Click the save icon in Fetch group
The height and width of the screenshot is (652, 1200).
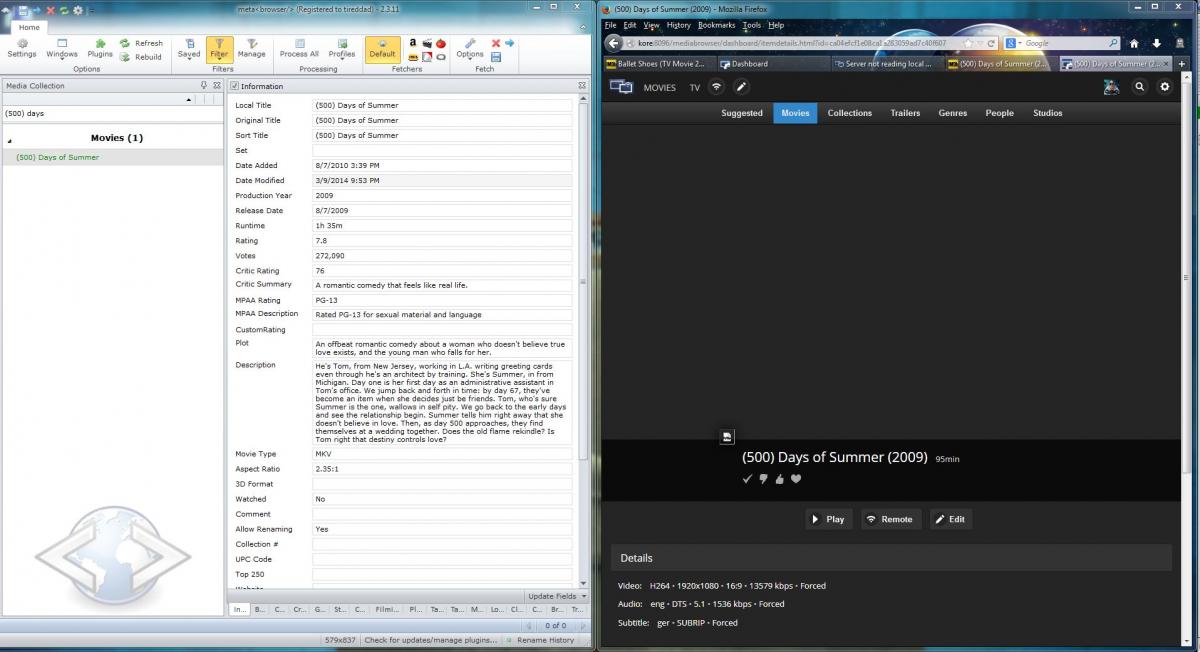click(x=496, y=57)
